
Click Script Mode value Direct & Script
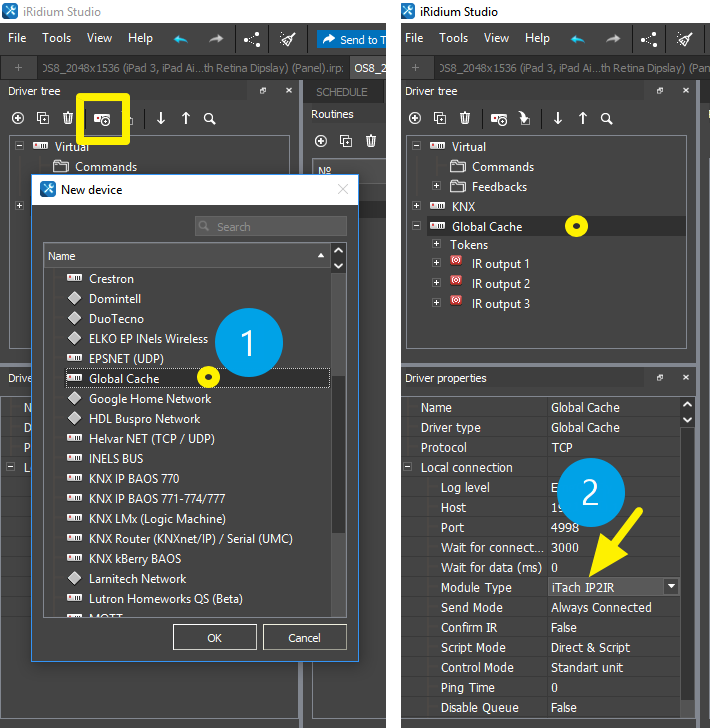coord(590,647)
